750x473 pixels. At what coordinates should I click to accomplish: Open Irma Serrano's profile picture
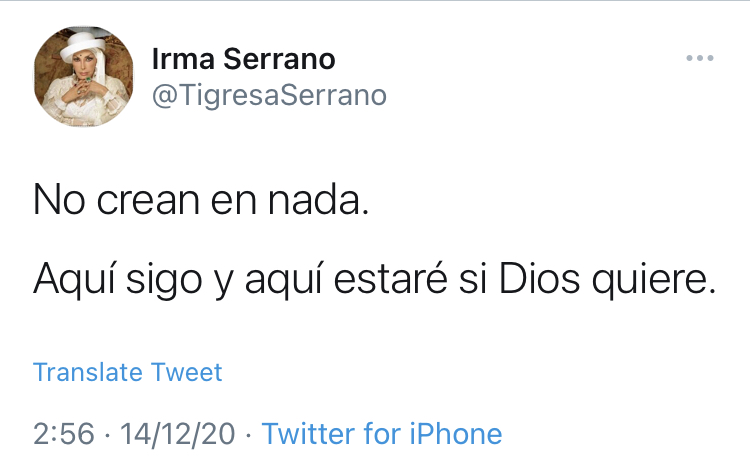tap(83, 76)
